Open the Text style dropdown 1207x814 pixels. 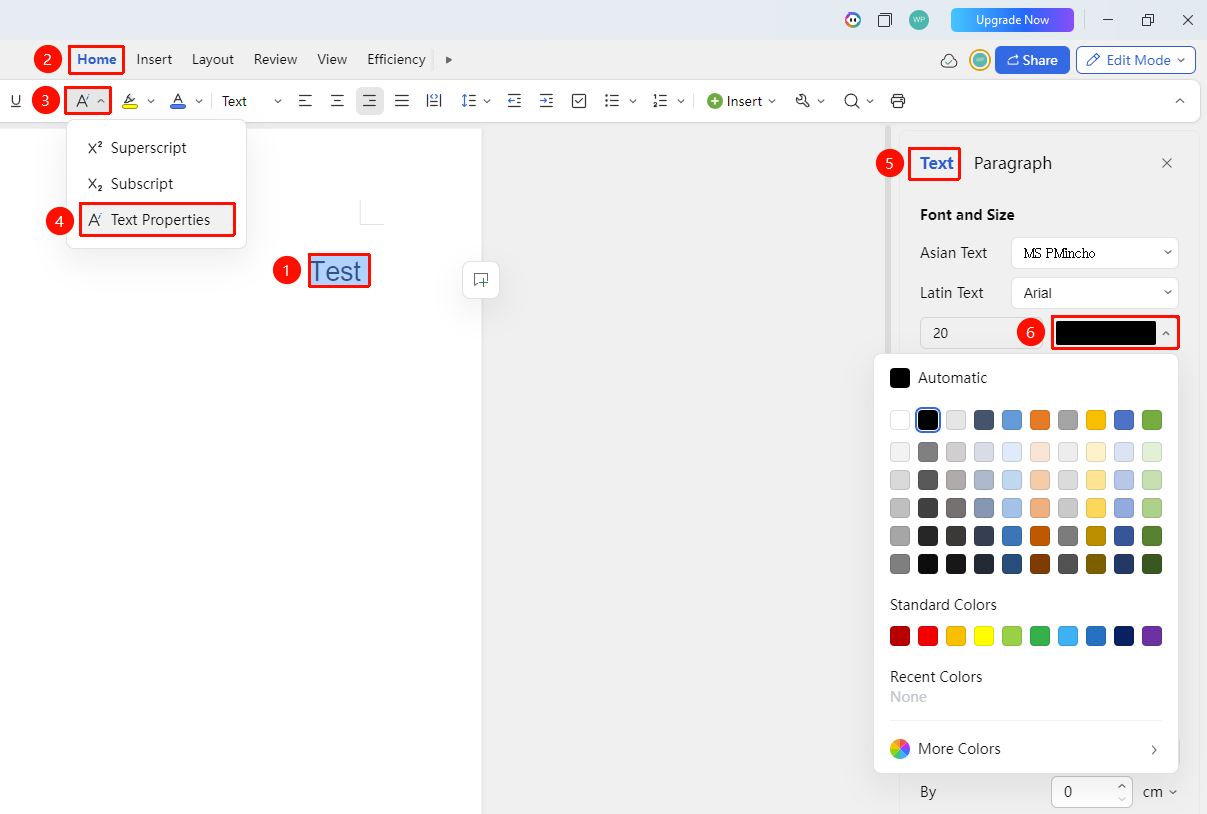coord(252,101)
